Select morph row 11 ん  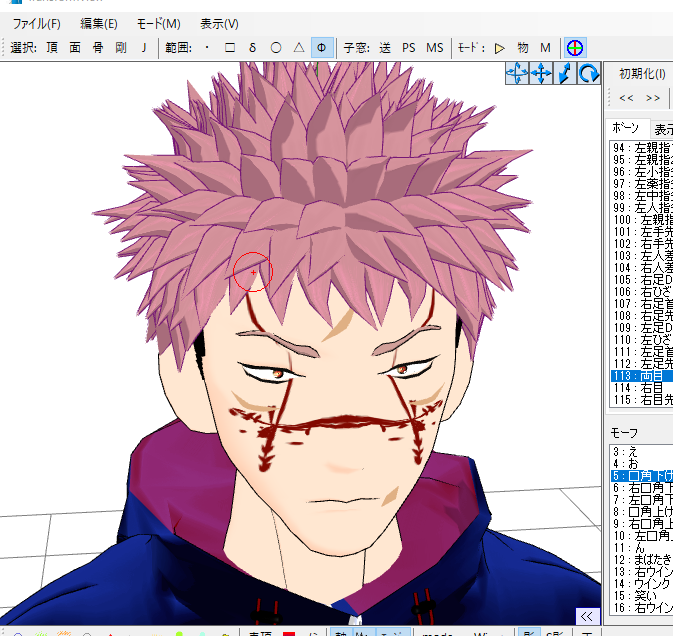tap(642, 548)
